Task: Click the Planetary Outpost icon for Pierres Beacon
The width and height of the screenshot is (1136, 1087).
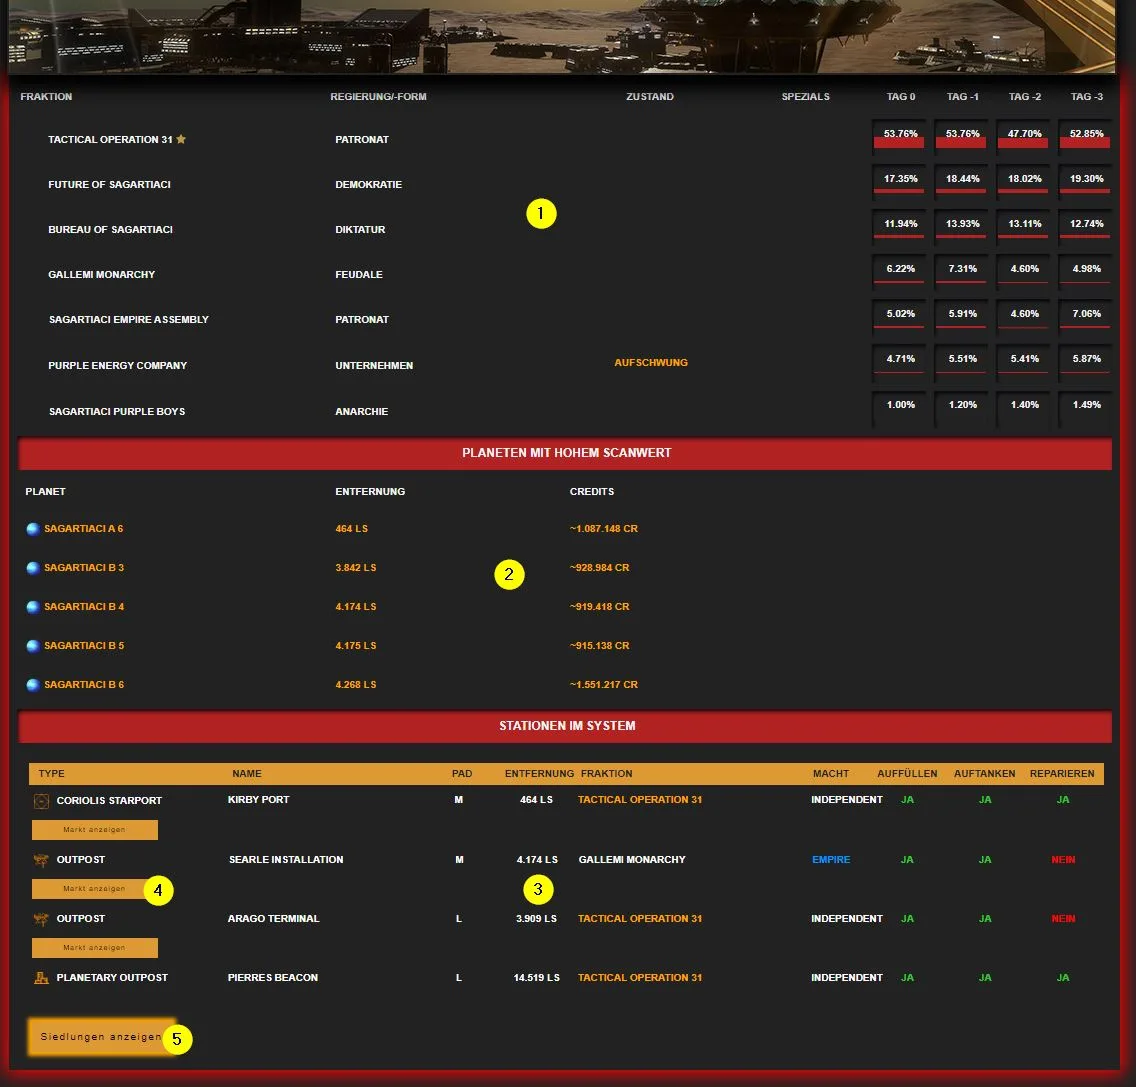Action: 41,978
